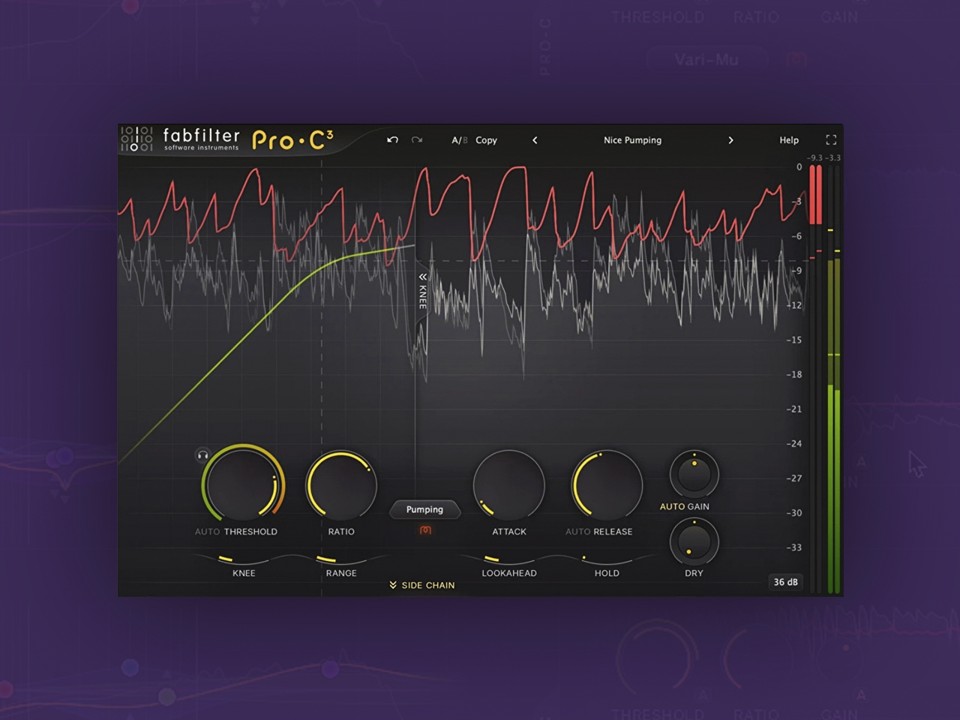Viewport: 960px width, 720px height.
Task: Click the 36 dB meter scale button
Action: 786,582
